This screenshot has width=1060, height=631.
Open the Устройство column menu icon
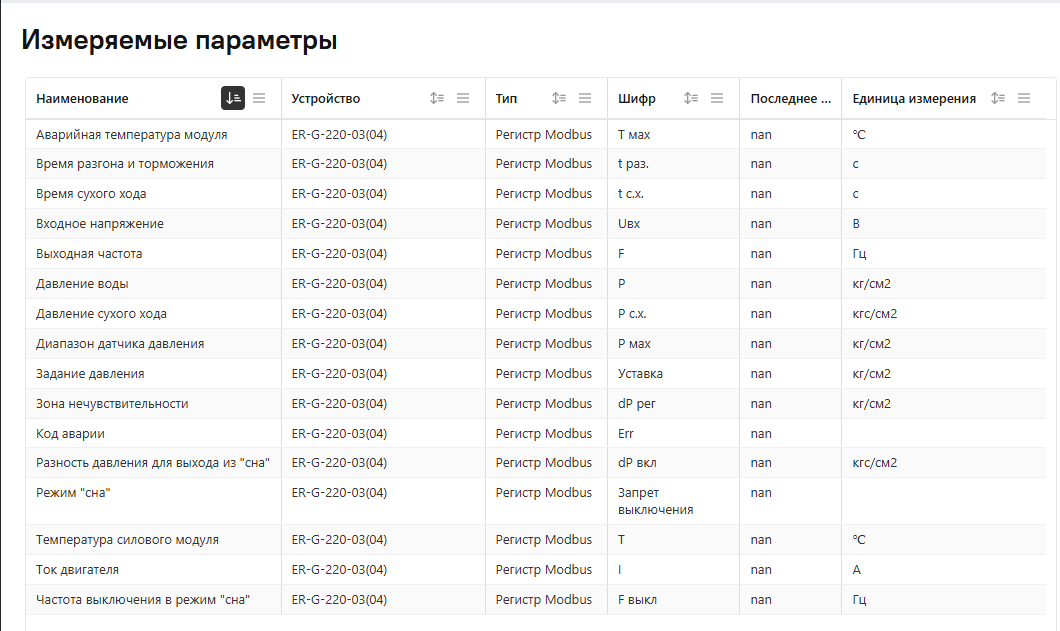point(463,98)
